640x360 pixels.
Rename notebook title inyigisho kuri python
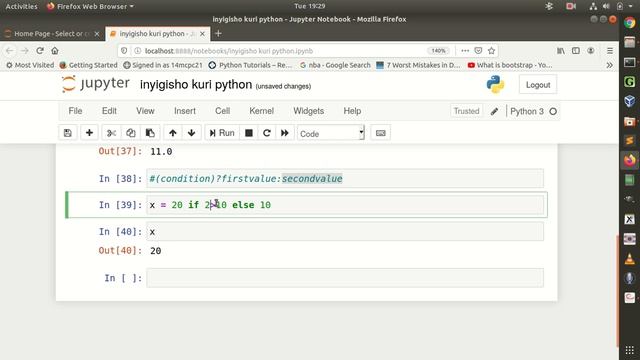pyautogui.click(x=196, y=85)
